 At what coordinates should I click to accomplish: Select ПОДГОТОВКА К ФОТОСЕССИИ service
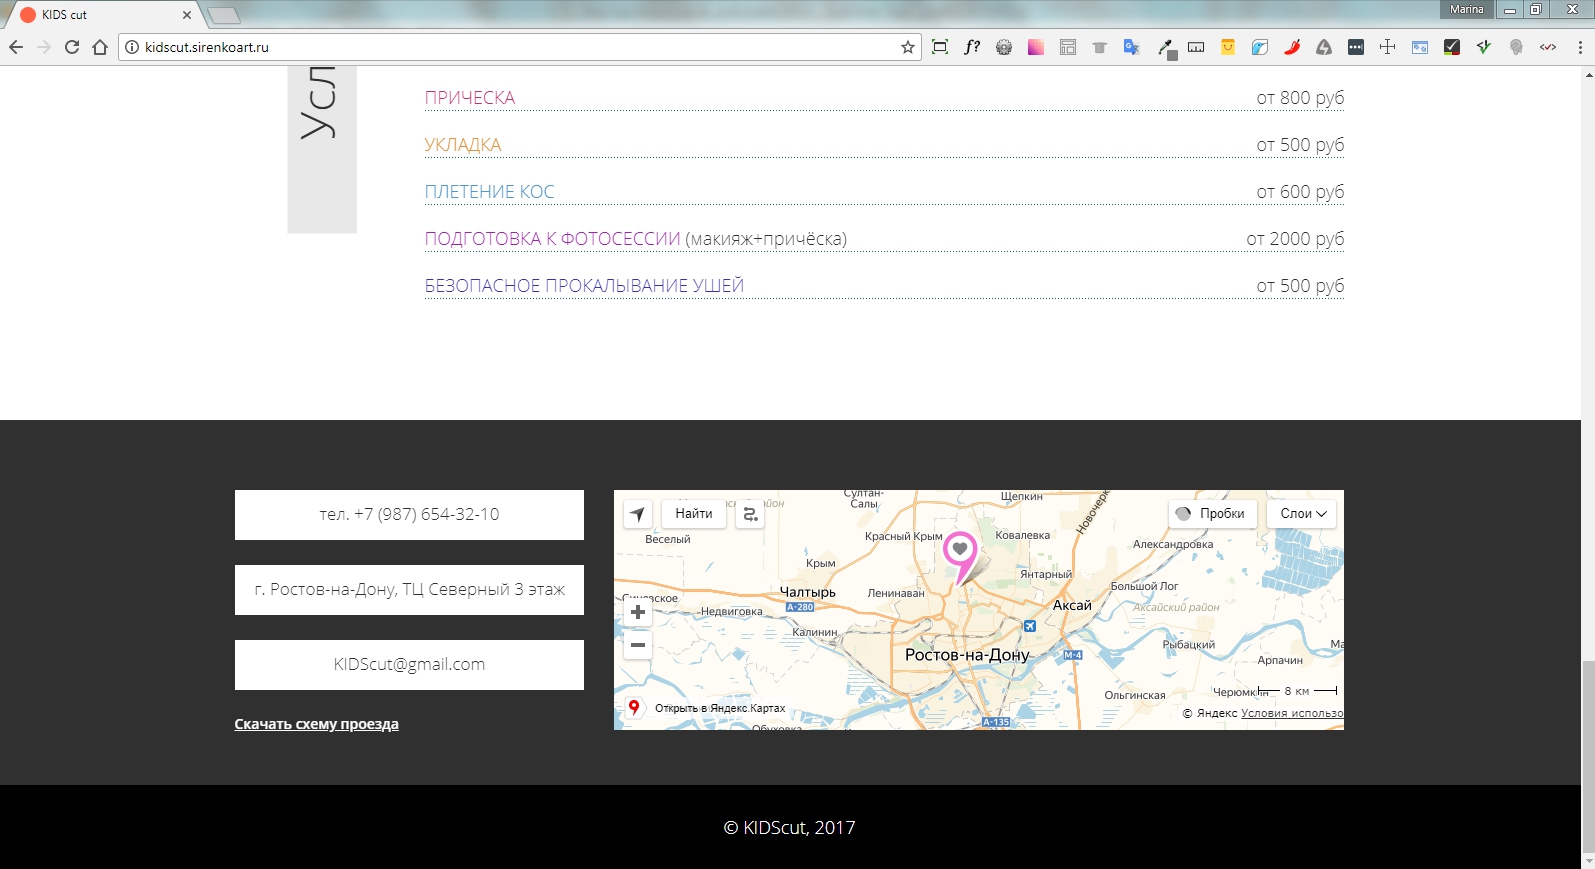tap(884, 239)
